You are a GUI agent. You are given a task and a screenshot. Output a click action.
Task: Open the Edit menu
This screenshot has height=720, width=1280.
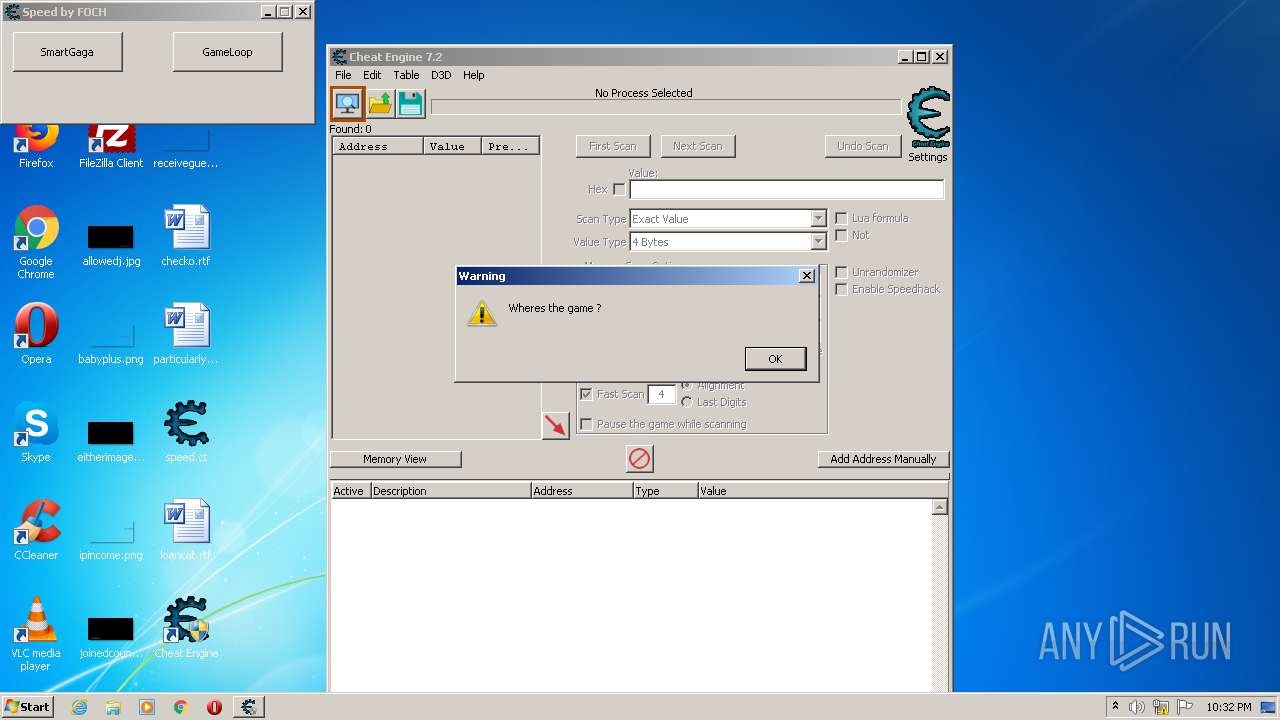coord(372,75)
